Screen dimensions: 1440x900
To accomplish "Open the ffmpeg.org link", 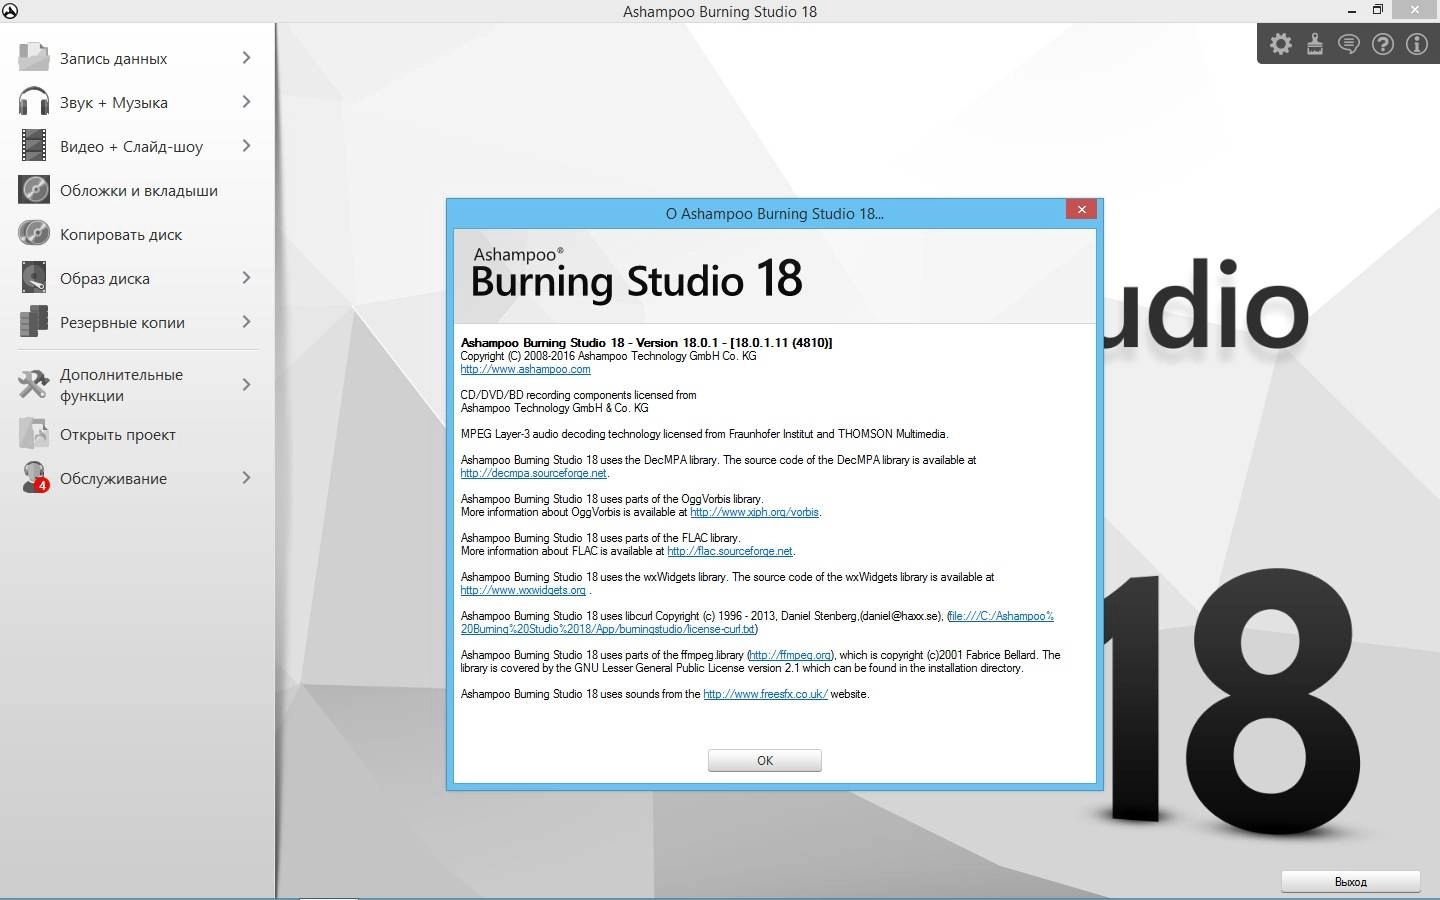I will [790, 655].
